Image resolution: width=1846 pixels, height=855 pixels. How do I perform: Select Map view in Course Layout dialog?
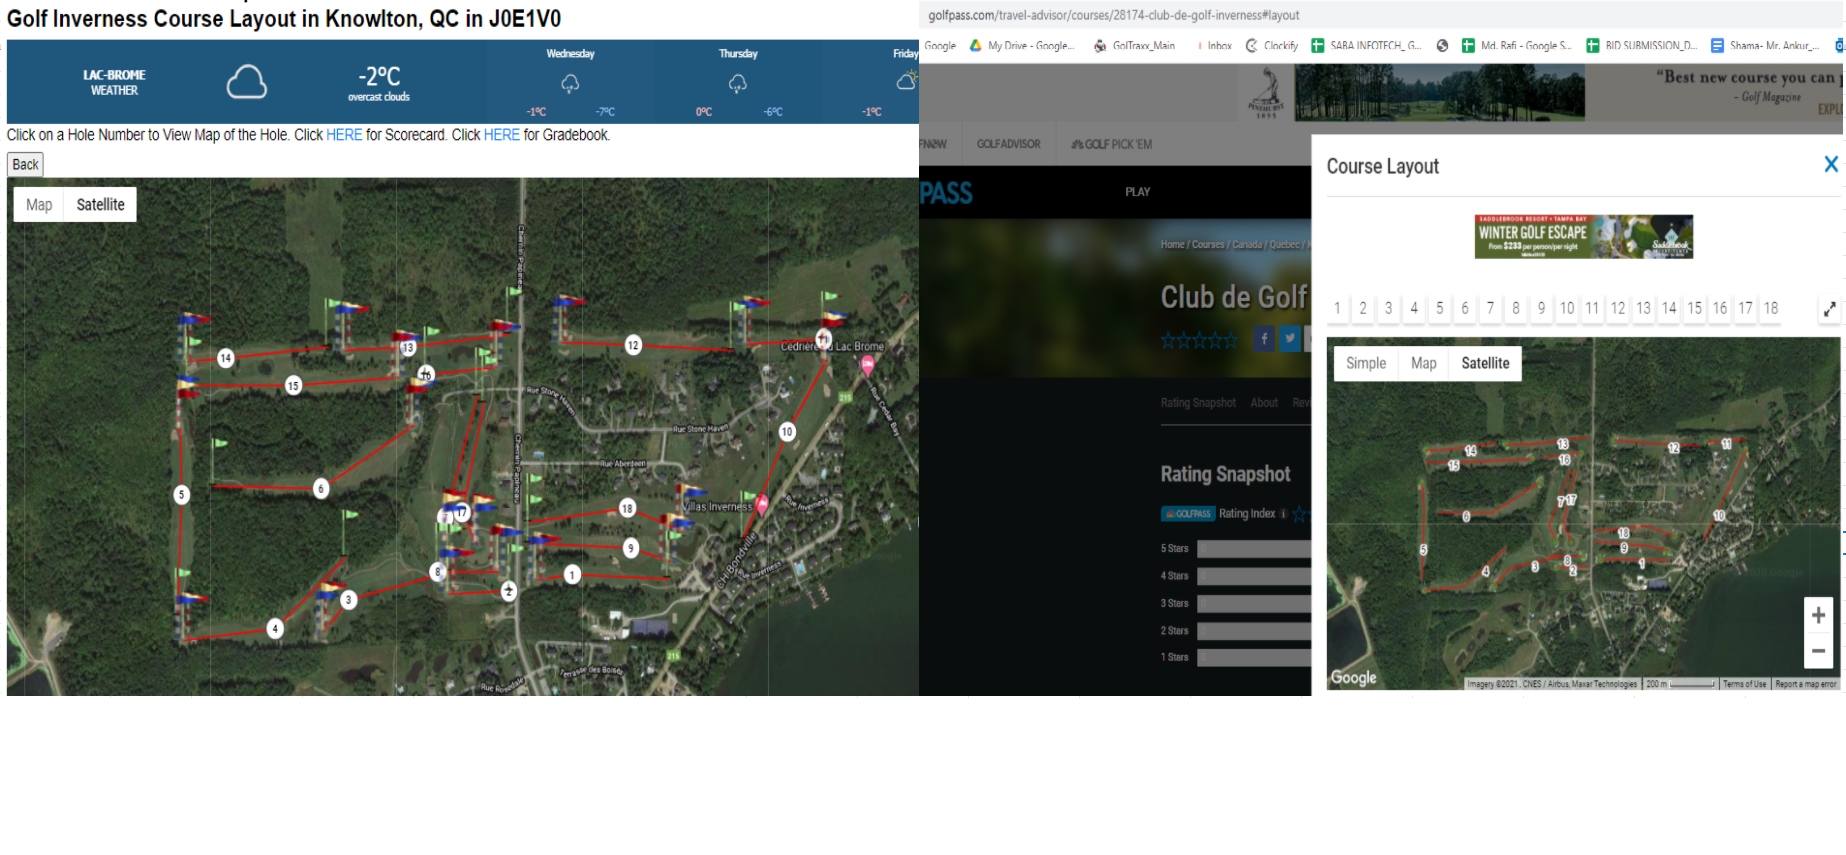click(1424, 363)
